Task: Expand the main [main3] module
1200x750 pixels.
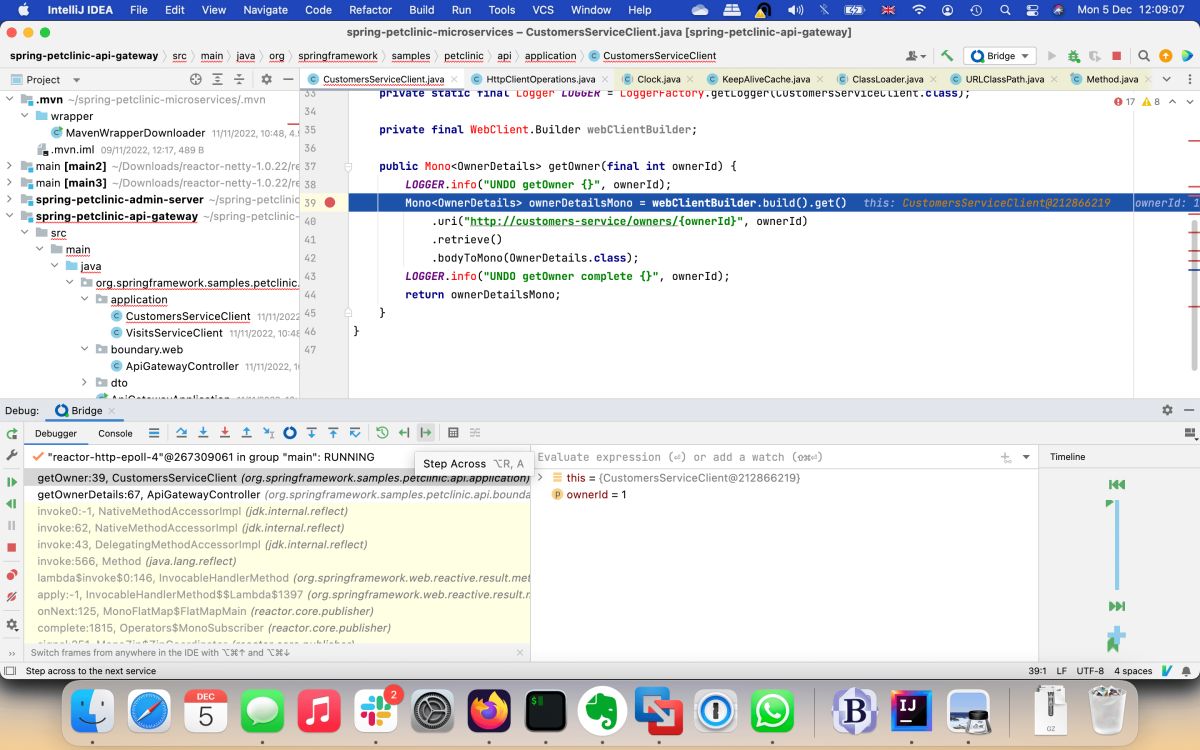Action: click(10, 183)
